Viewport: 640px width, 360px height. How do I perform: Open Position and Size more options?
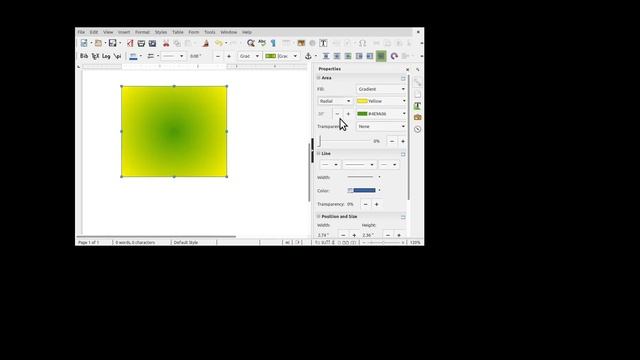[x=403, y=217]
